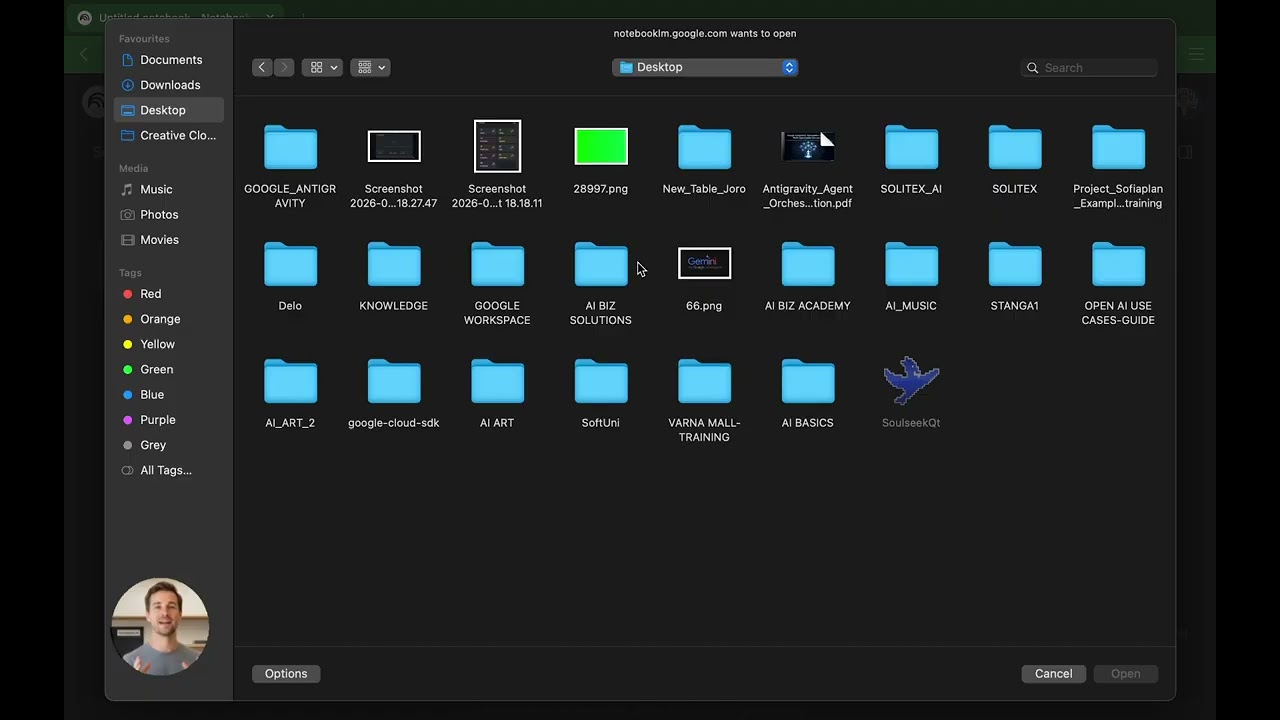
Task: Select the SoulseekQt application icon
Action: [911, 381]
